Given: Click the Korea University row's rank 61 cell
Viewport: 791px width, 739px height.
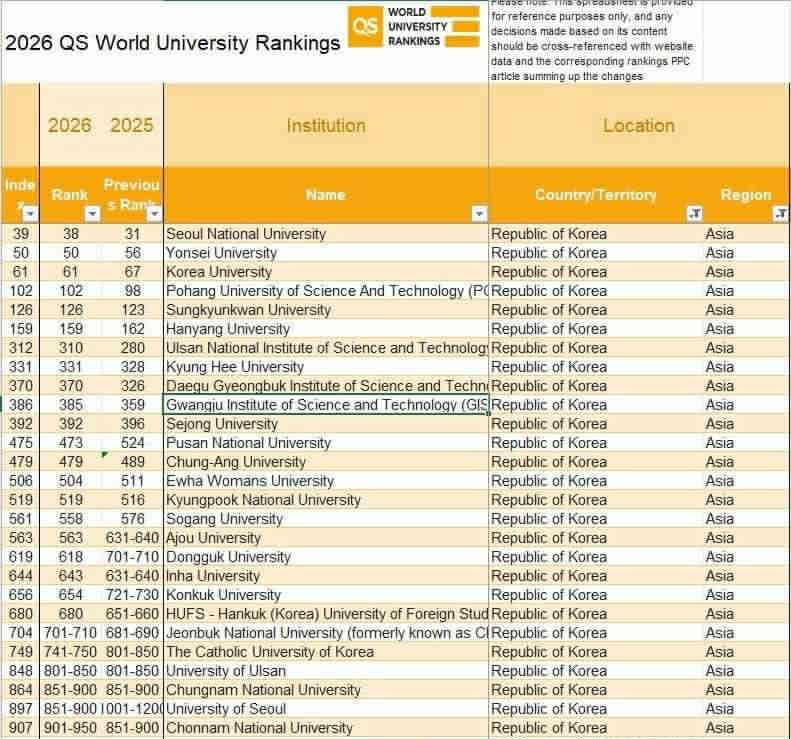Looking at the screenshot, I should pos(71,272).
